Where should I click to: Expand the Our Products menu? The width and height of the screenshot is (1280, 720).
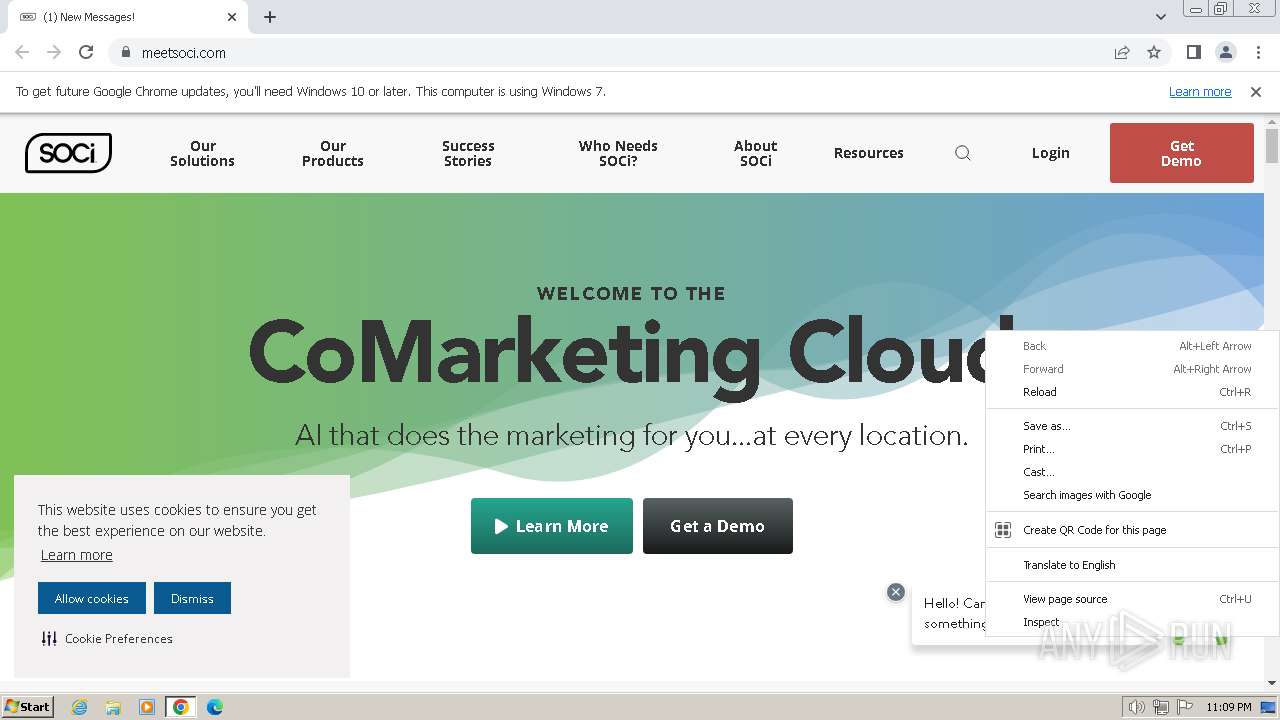(x=333, y=153)
